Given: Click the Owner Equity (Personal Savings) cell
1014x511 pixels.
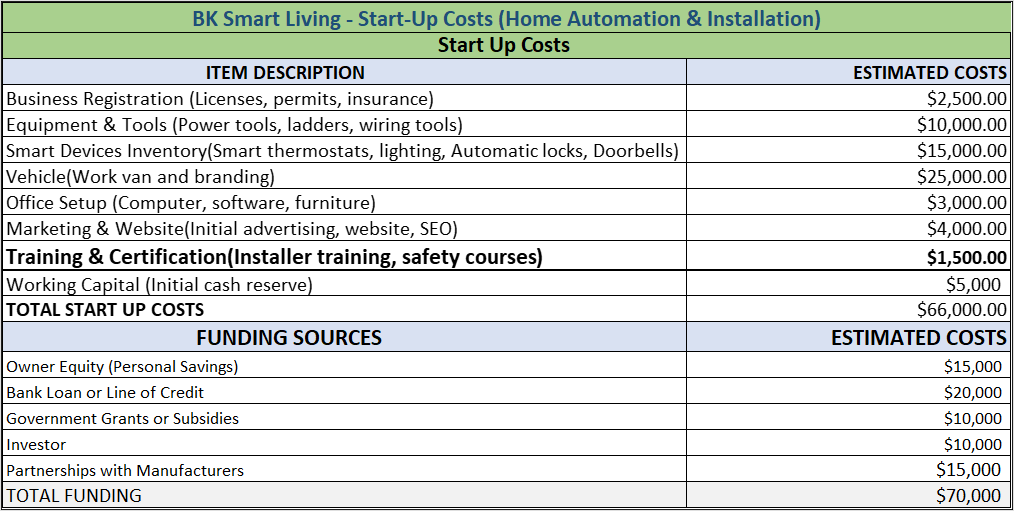Looking at the screenshot, I should [122, 366].
